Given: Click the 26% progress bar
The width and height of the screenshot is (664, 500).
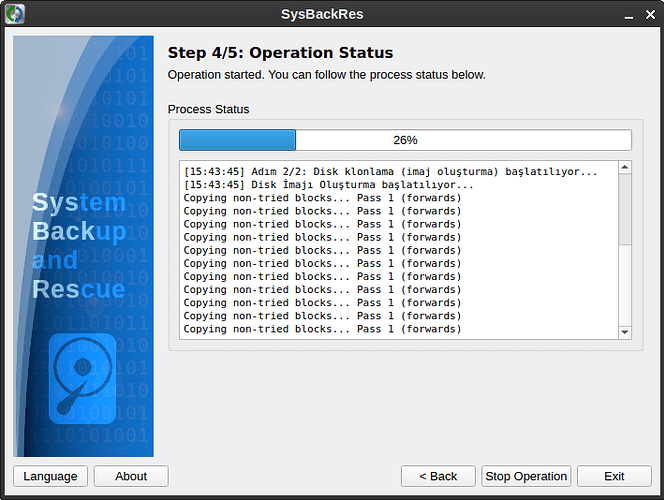Looking at the screenshot, I should pyautogui.click(x=405, y=140).
